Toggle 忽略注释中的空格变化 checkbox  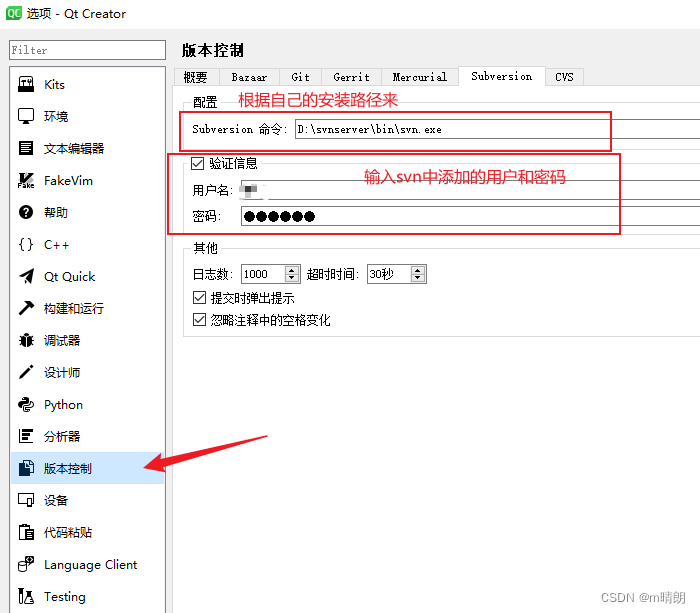[199, 320]
